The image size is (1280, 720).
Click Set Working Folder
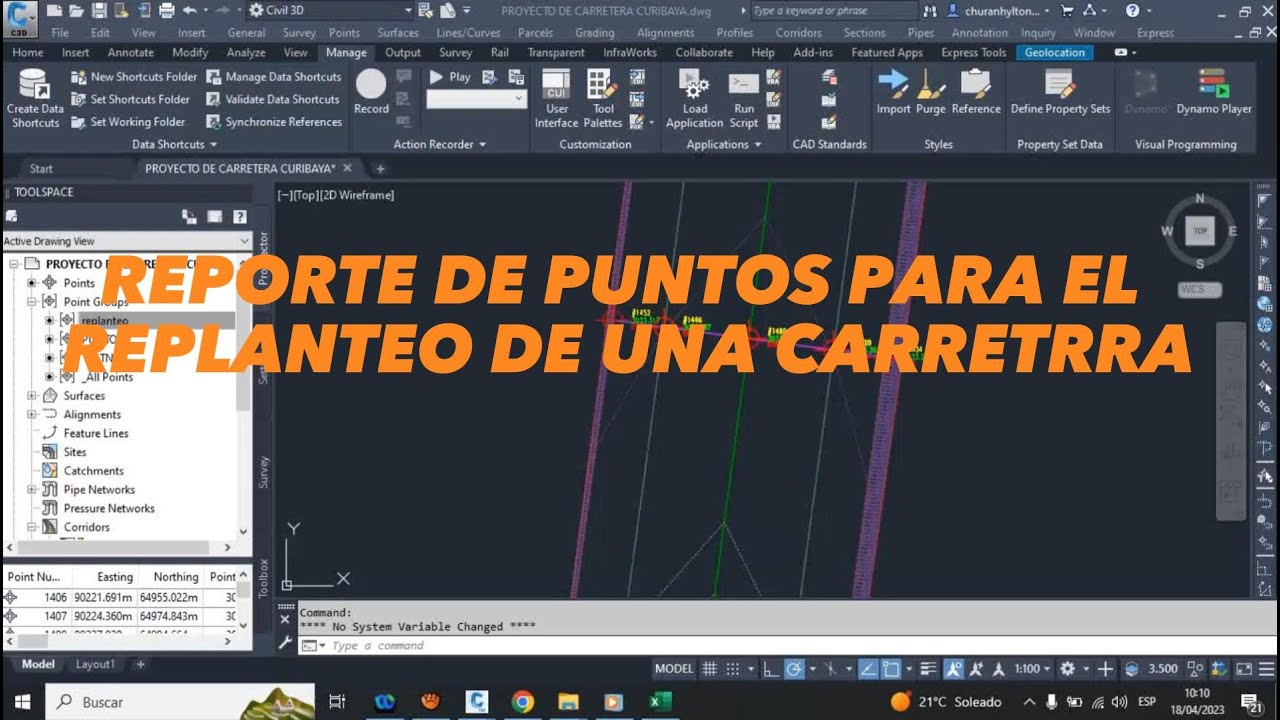(x=128, y=122)
